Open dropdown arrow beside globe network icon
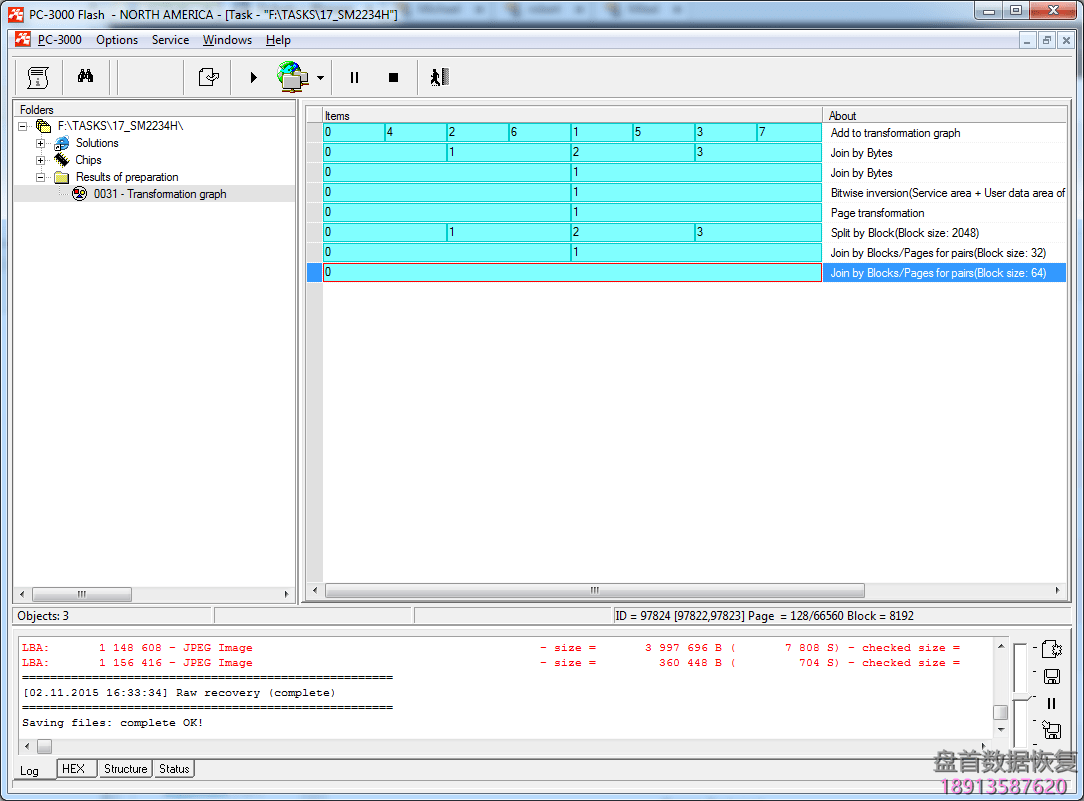Image resolution: width=1084 pixels, height=801 pixels. pyautogui.click(x=320, y=78)
